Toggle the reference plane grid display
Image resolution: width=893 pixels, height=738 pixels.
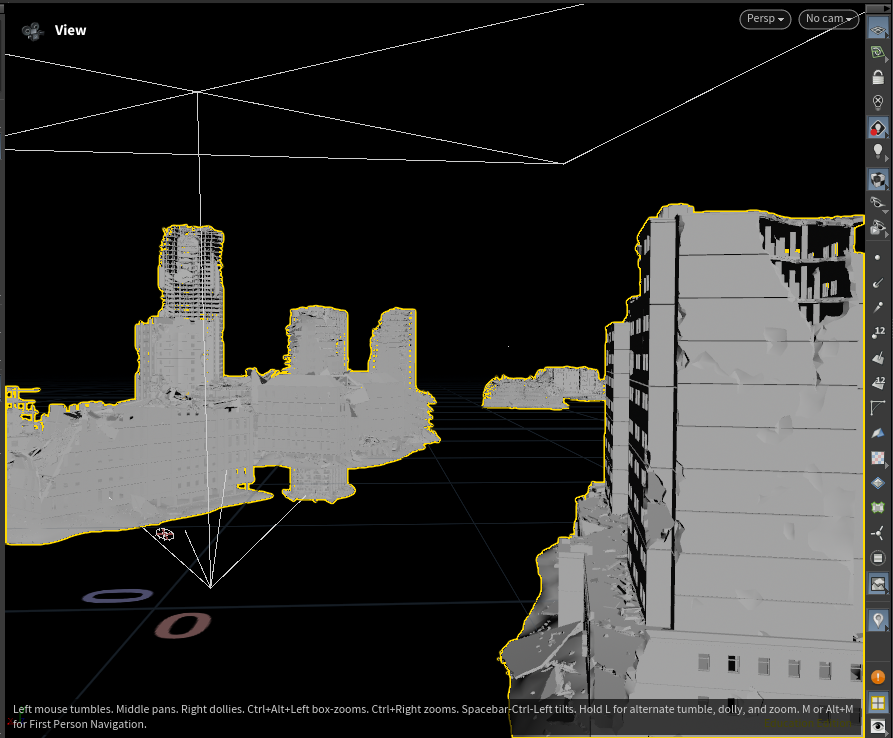pyautogui.click(x=878, y=28)
